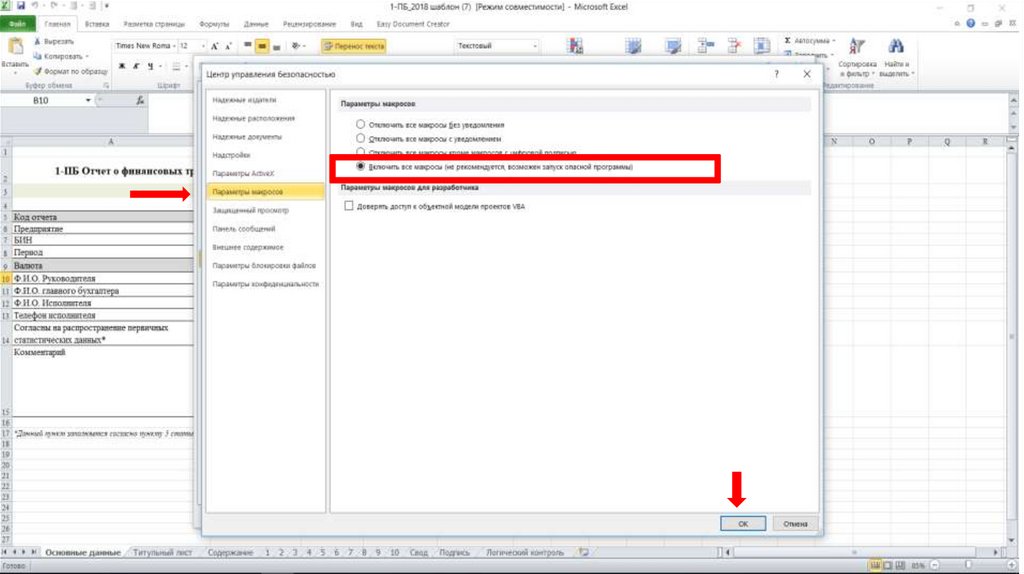Select 'Включить все макросы' radio button

coord(360,167)
